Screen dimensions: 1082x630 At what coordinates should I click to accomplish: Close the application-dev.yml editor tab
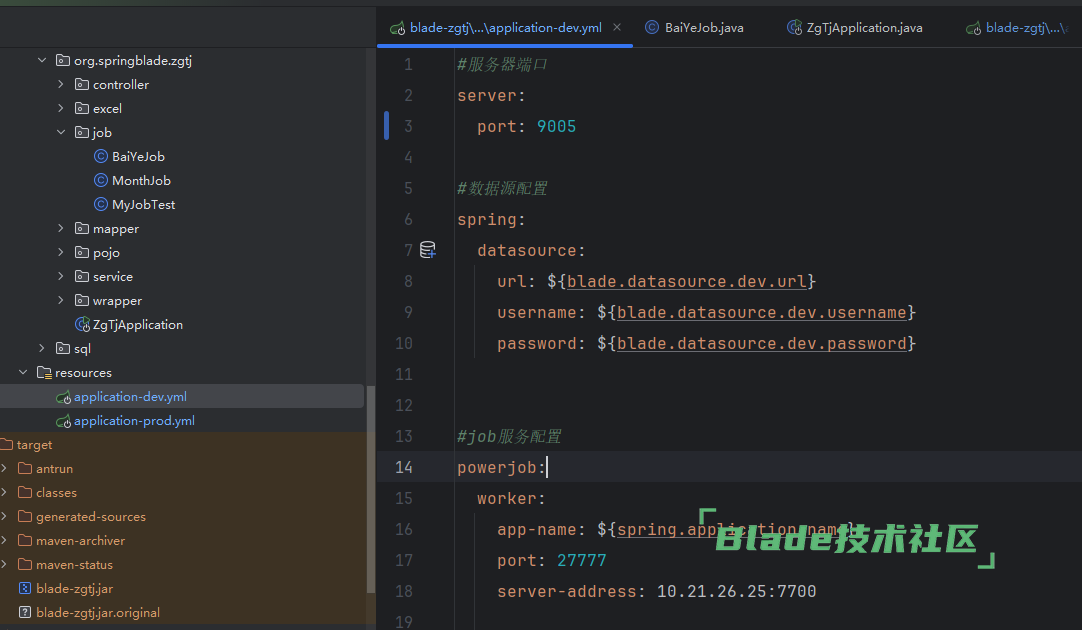pos(617,28)
